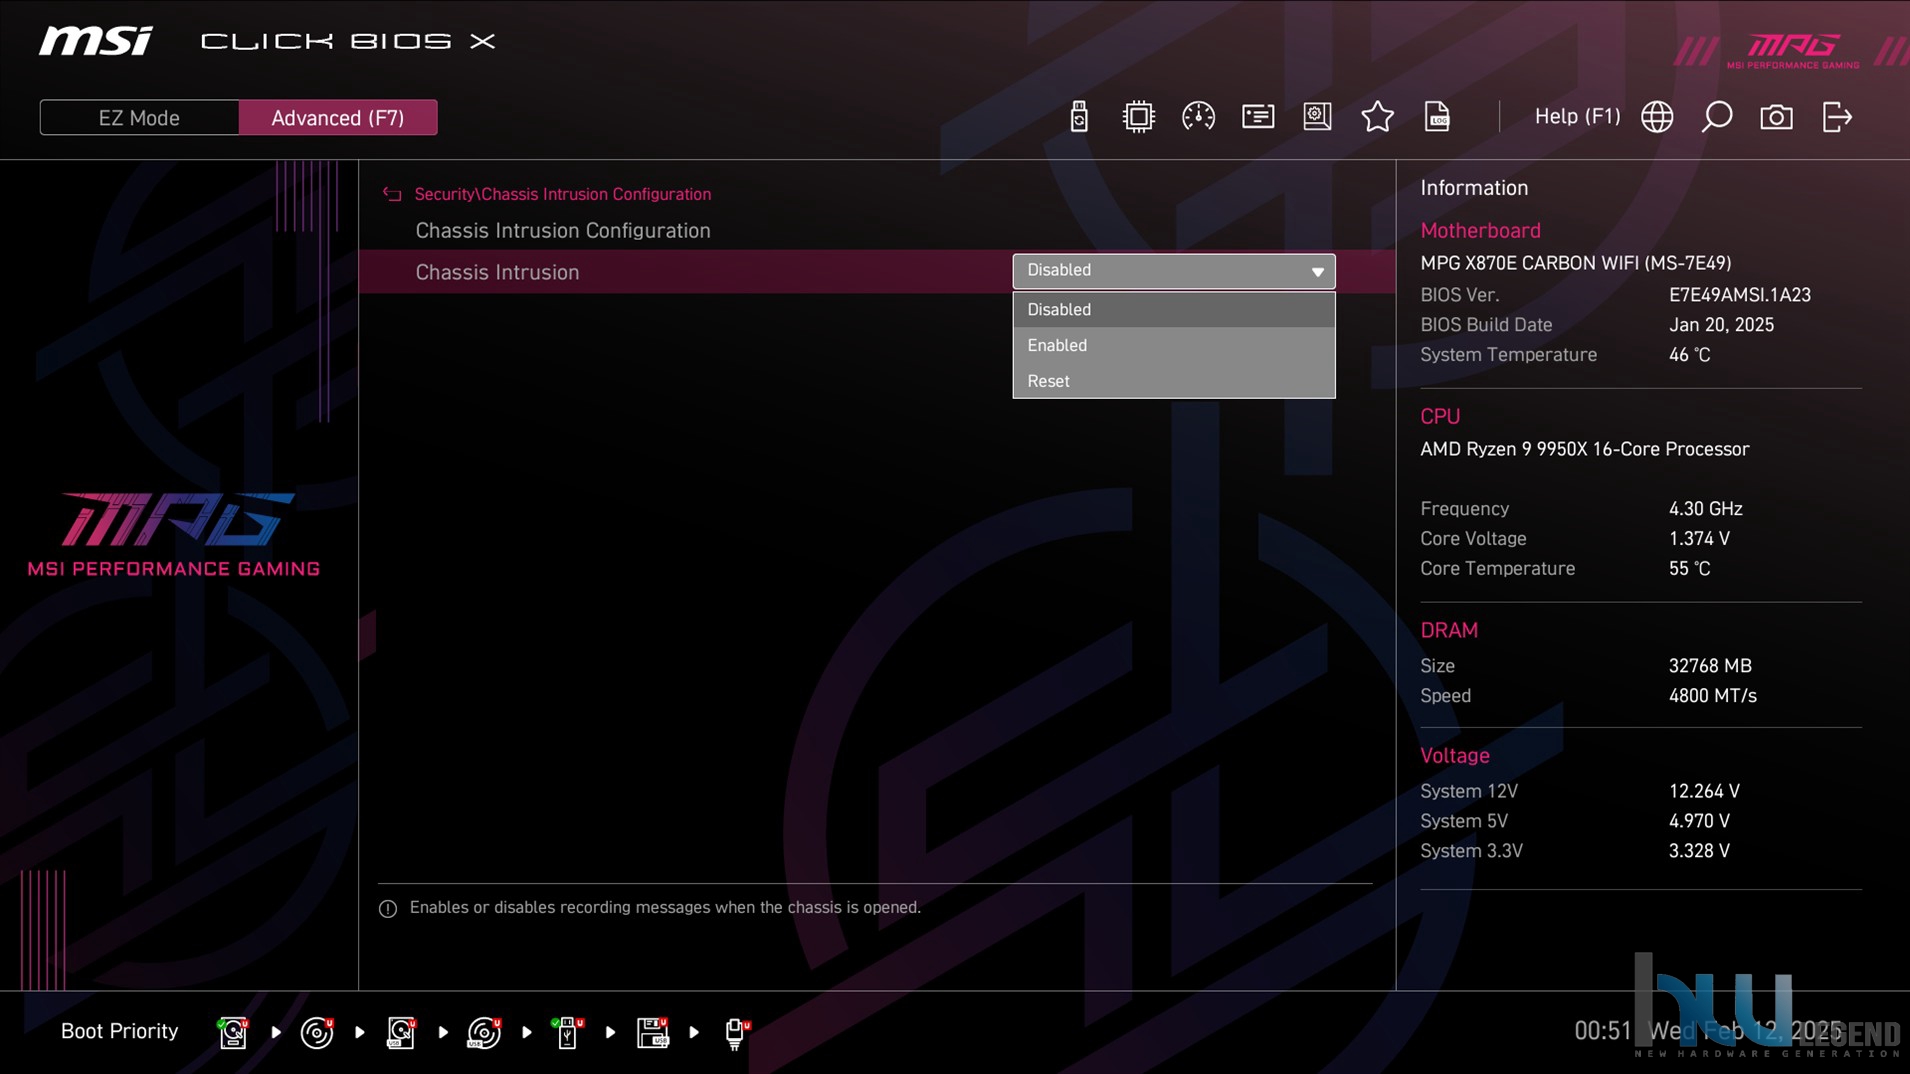Switch to EZ Mode
This screenshot has width=1910, height=1074.
[x=139, y=118]
